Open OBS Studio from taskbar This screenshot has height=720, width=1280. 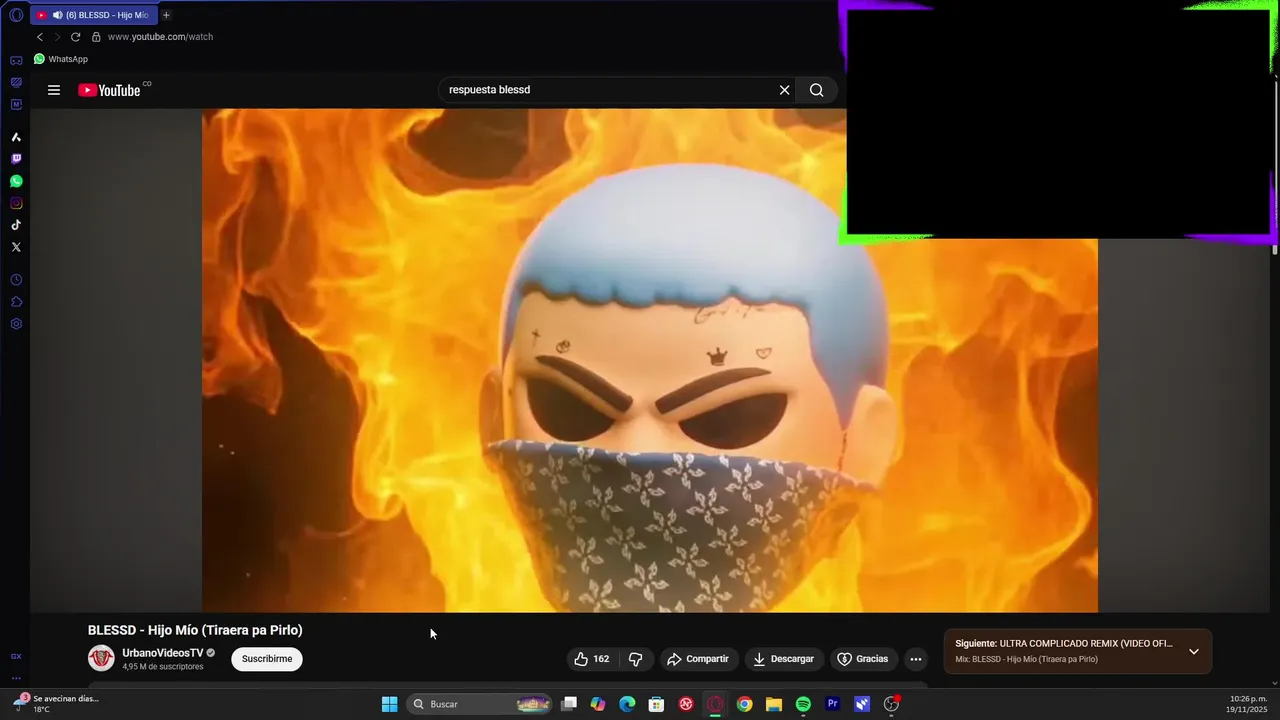tap(891, 704)
